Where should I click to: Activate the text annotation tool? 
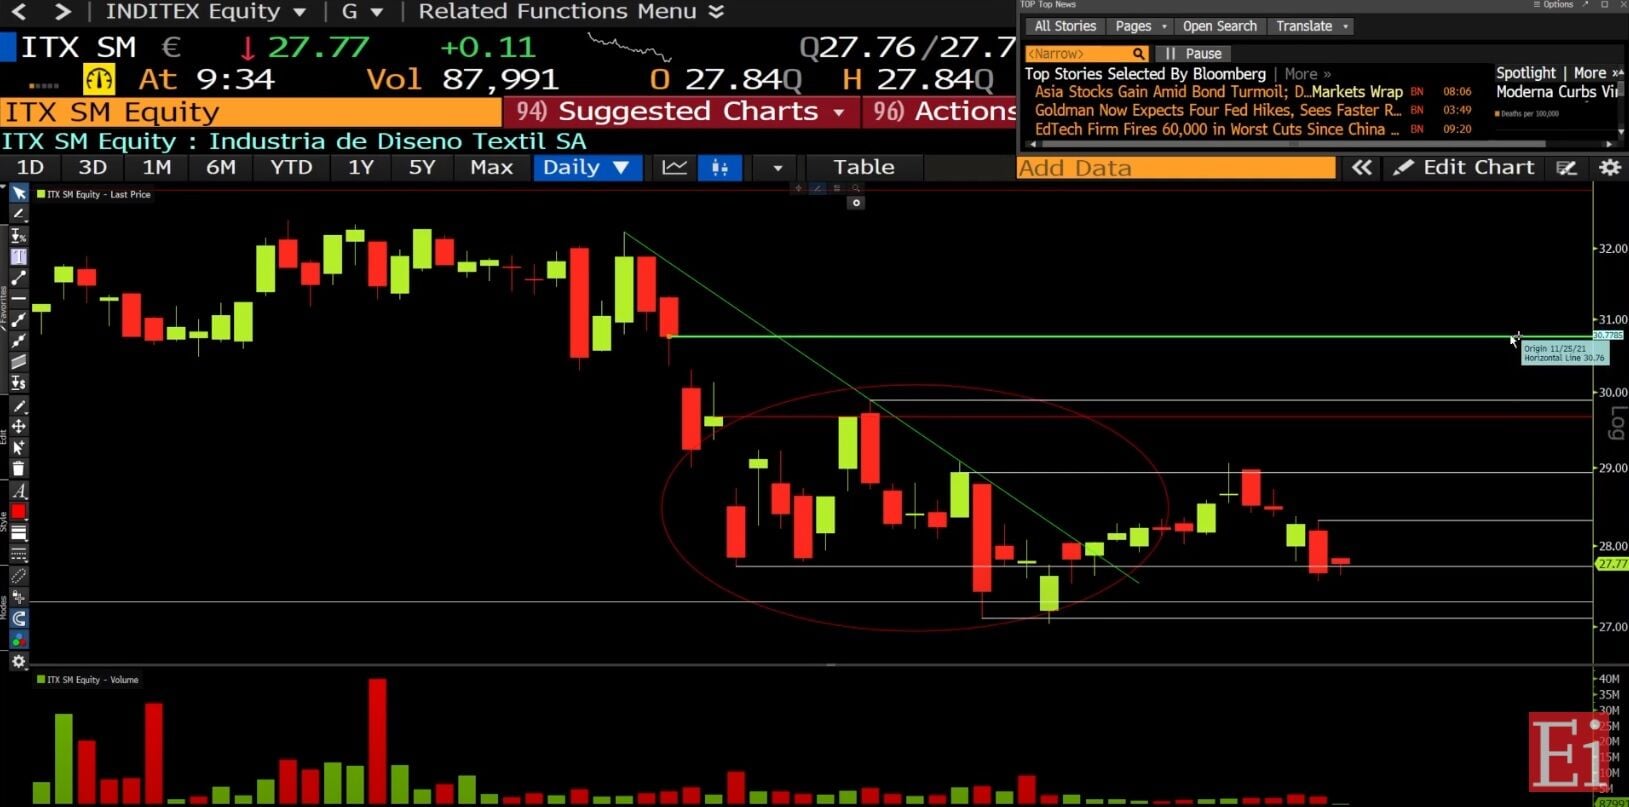pyautogui.click(x=18, y=257)
